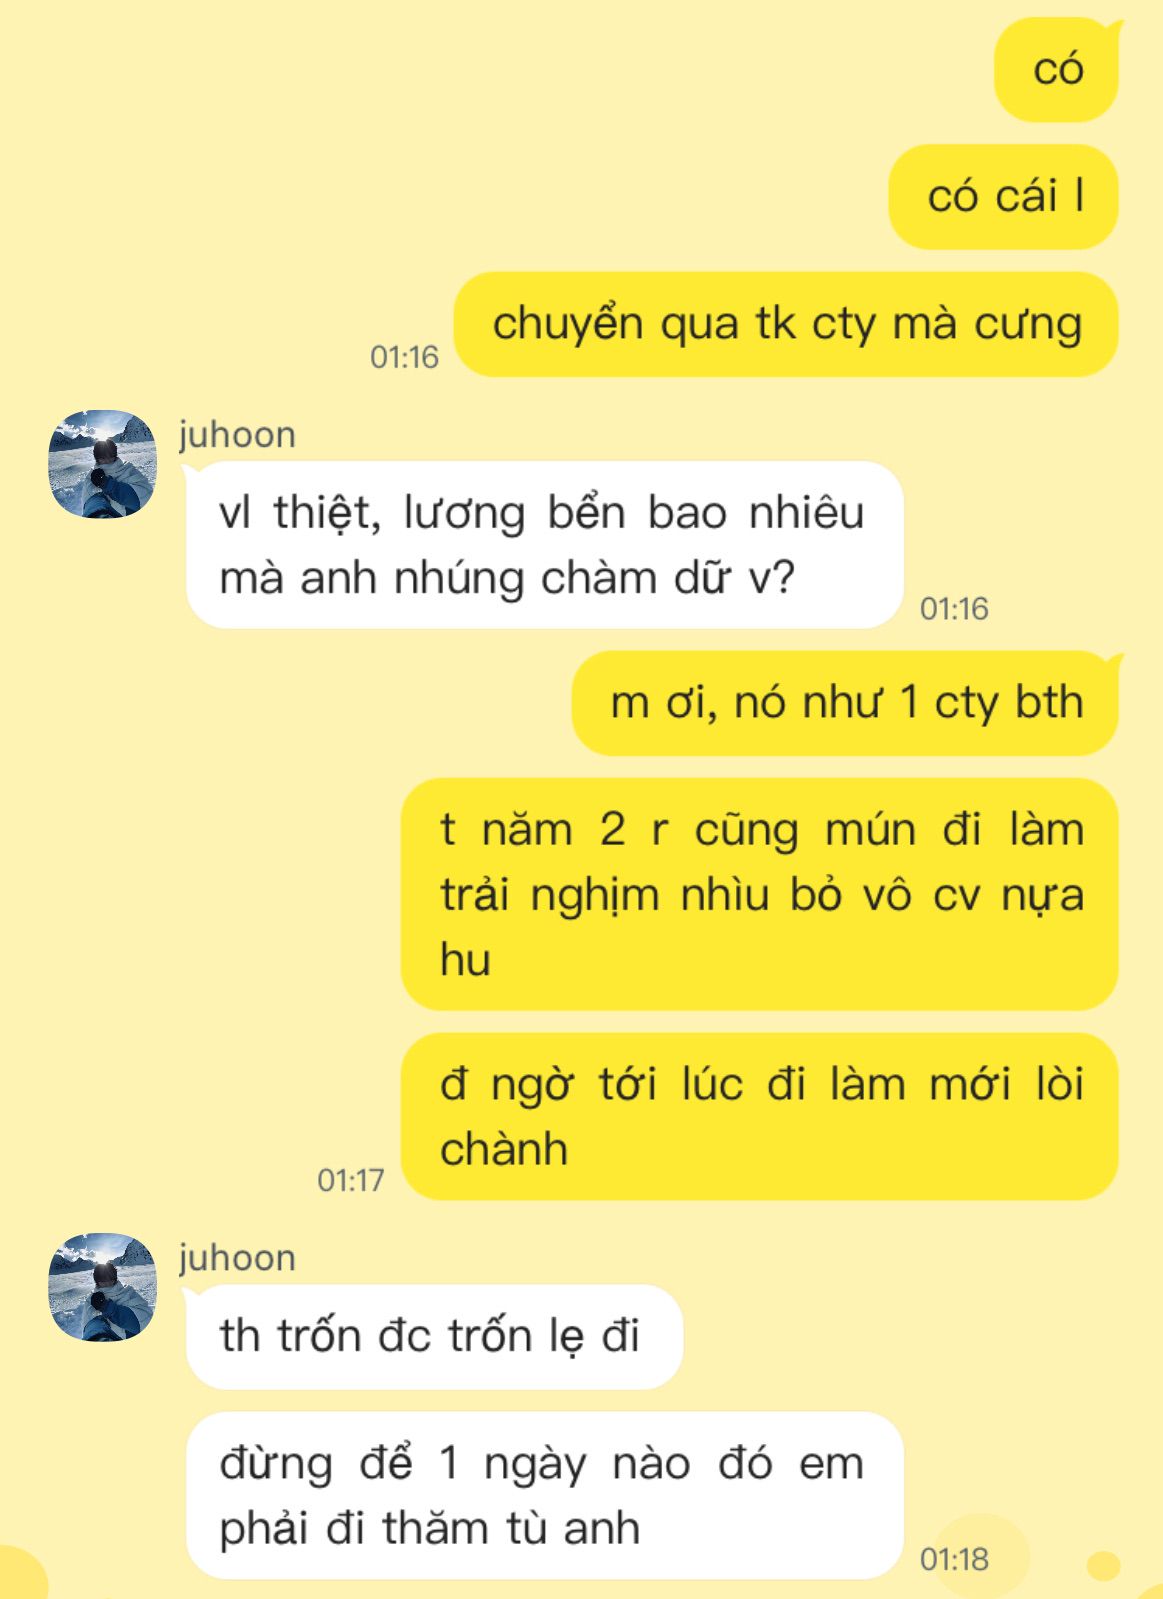
Task: Tap the 'chuyển qua tk cty mà cưng' bubble
Action: click(x=786, y=324)
